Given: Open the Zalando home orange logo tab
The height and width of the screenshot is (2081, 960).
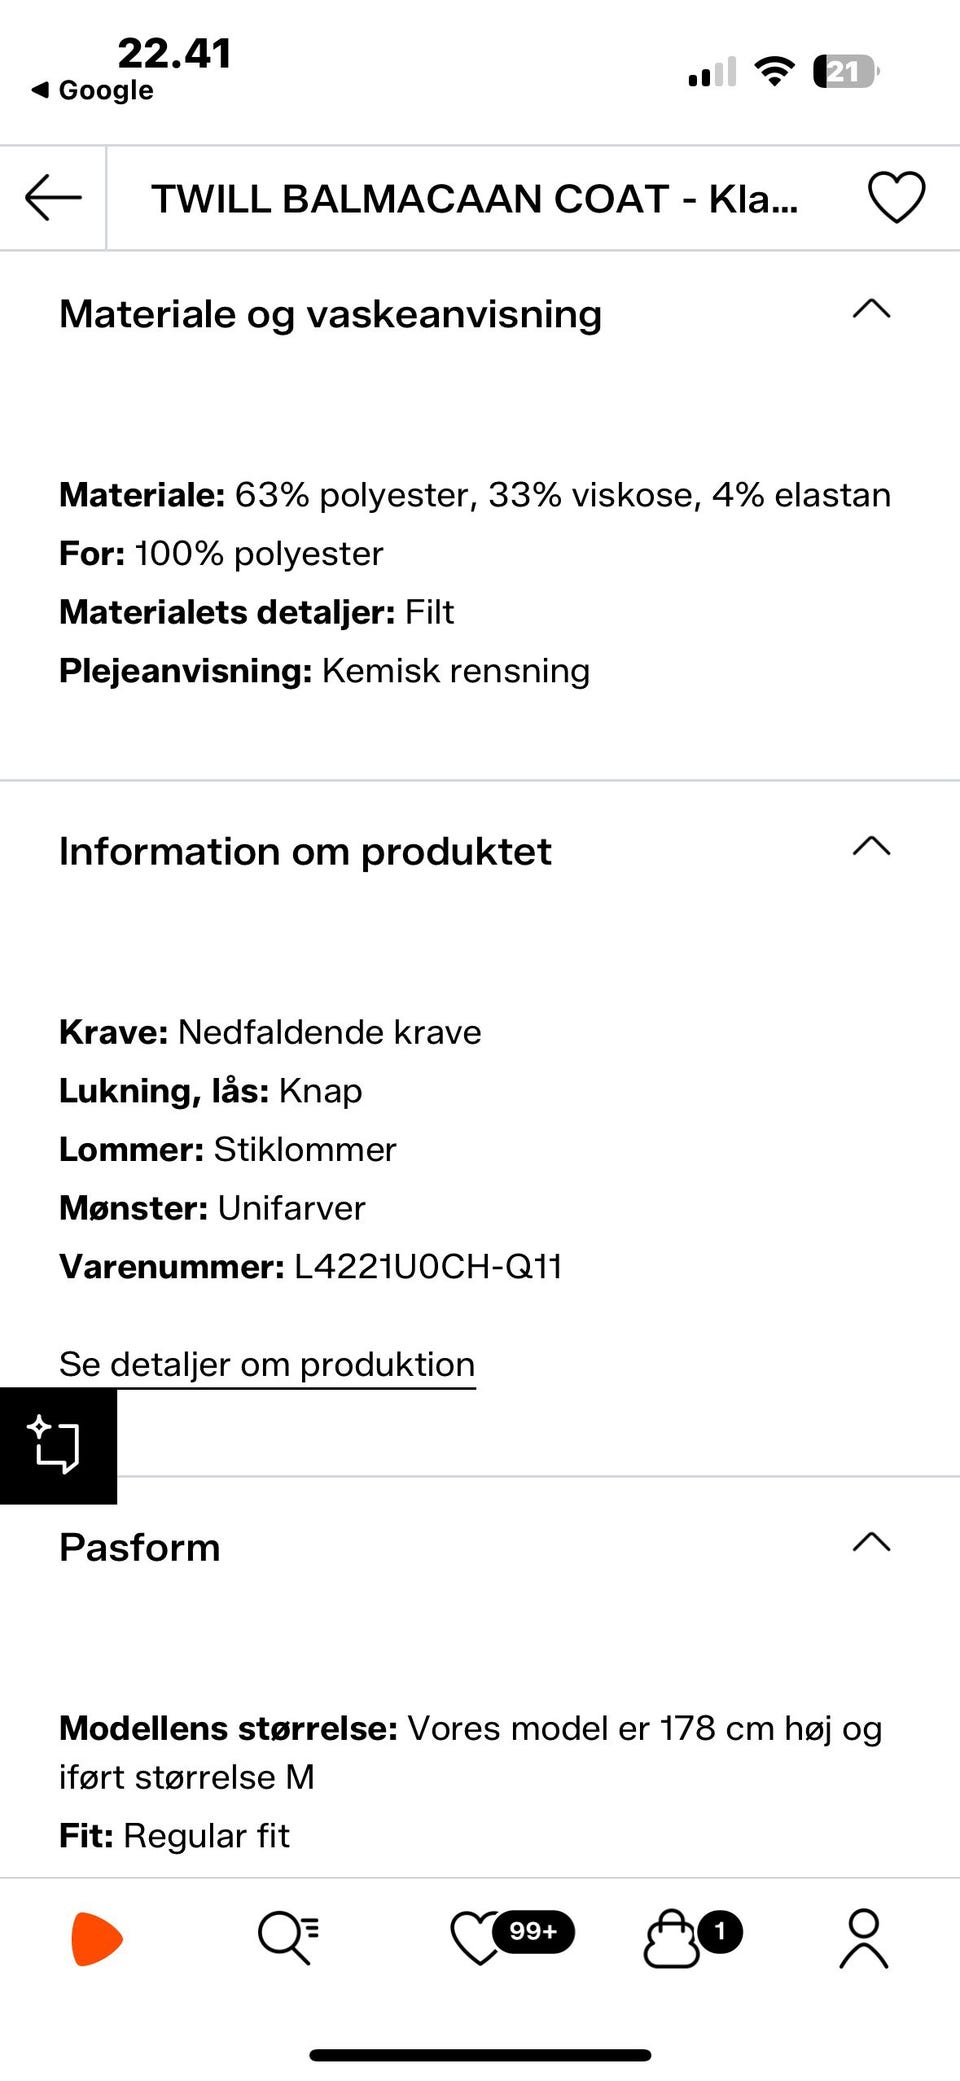Looking at the screenshot, I should [x=97, y=1938].
